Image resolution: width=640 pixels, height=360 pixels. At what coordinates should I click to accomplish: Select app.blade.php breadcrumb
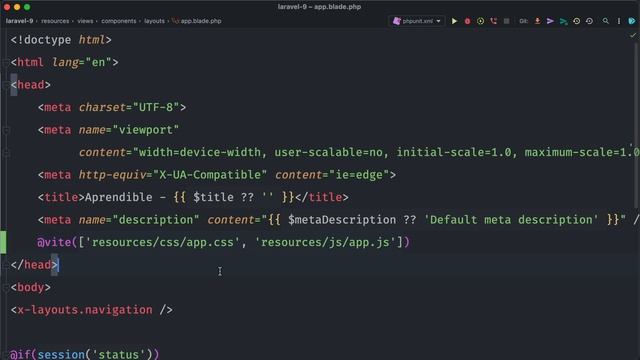(x=197, y=21)
